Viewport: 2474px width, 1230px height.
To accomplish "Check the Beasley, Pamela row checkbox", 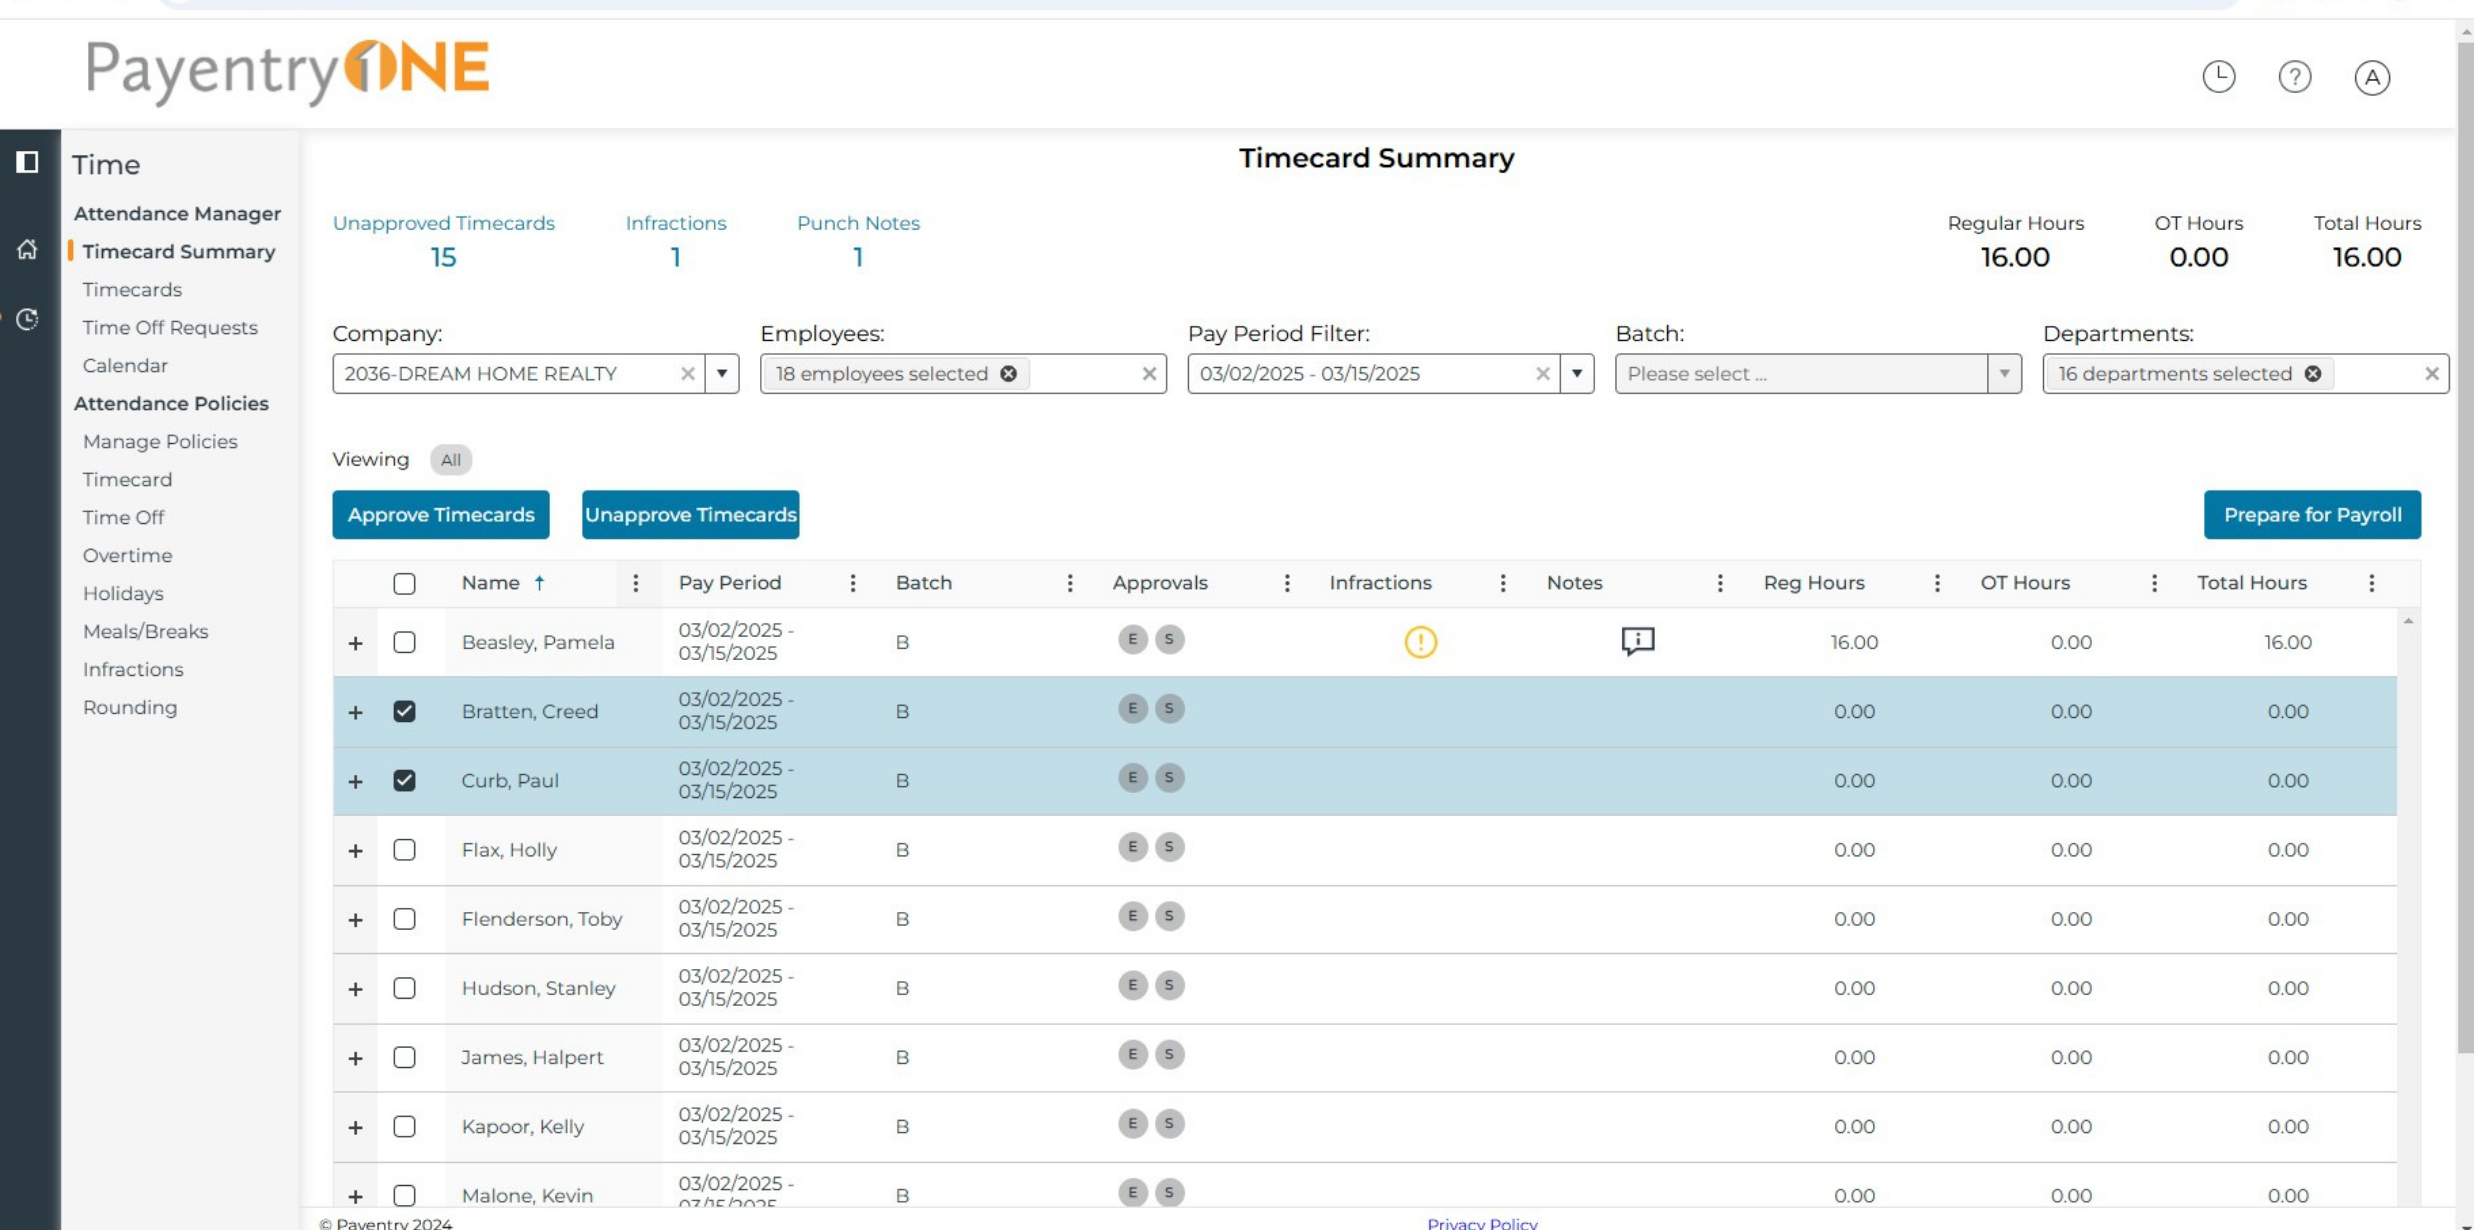I will pos(404,642).
